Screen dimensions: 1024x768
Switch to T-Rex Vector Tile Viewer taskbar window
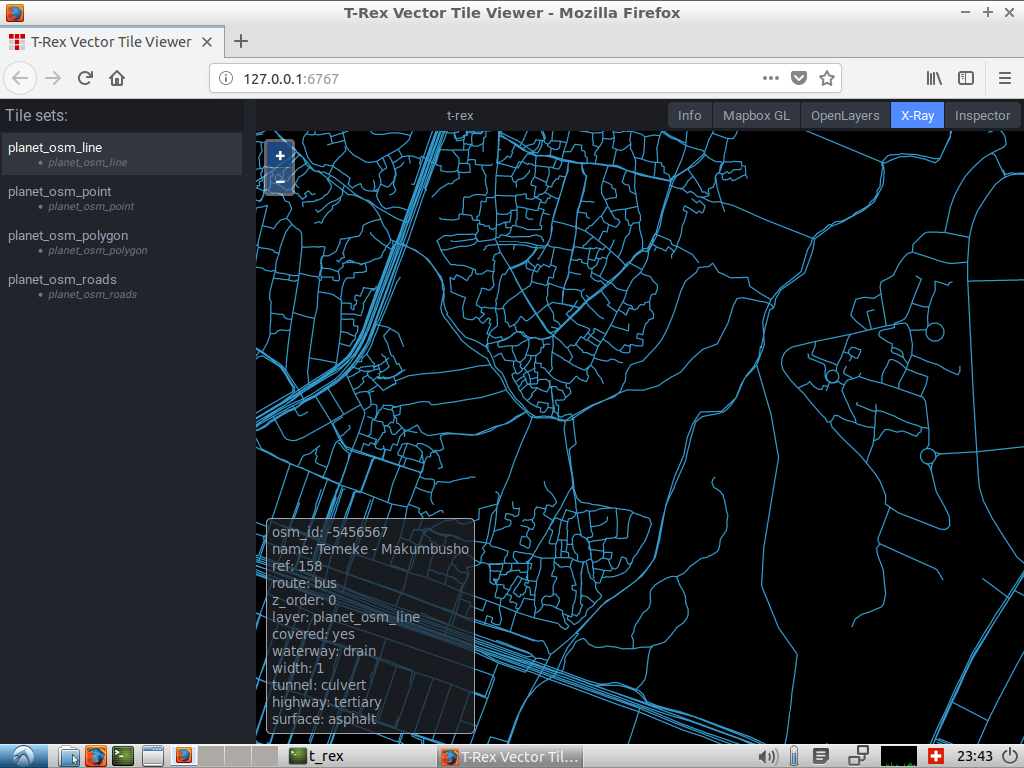click(509, 756)
